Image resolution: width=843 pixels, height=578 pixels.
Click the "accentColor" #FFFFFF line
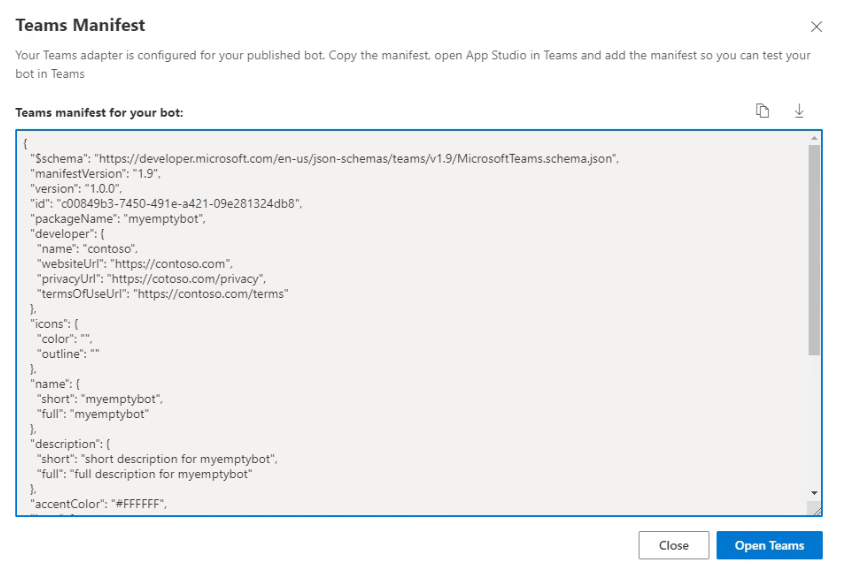pyautogui.click(x=98, y=504)
